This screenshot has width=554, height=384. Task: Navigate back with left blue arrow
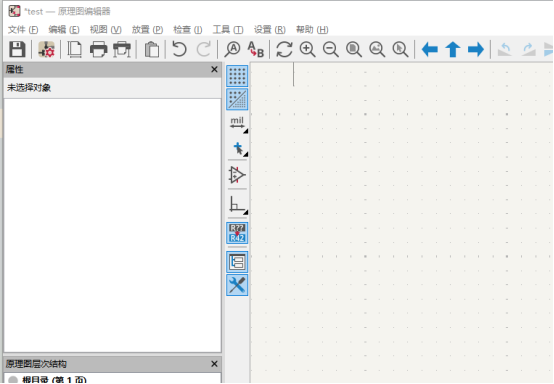coord(430,49)
